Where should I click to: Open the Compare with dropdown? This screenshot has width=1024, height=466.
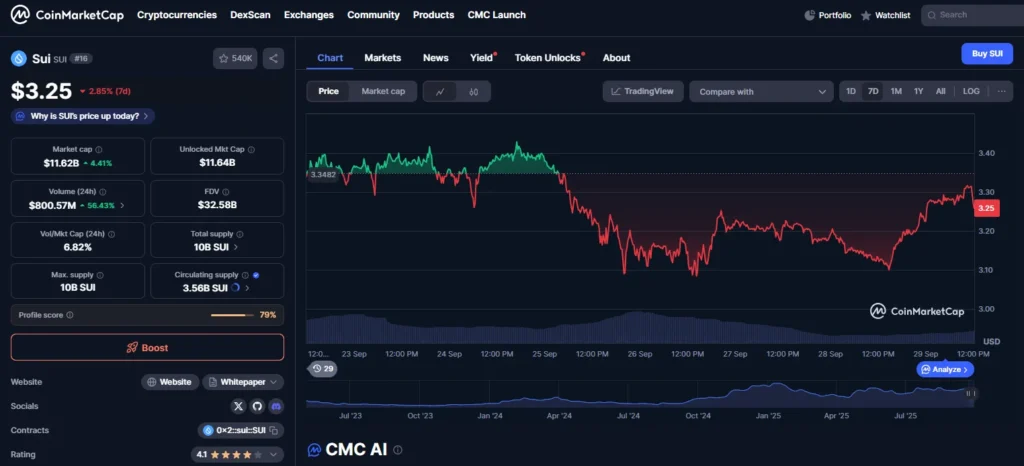[761, 91]
